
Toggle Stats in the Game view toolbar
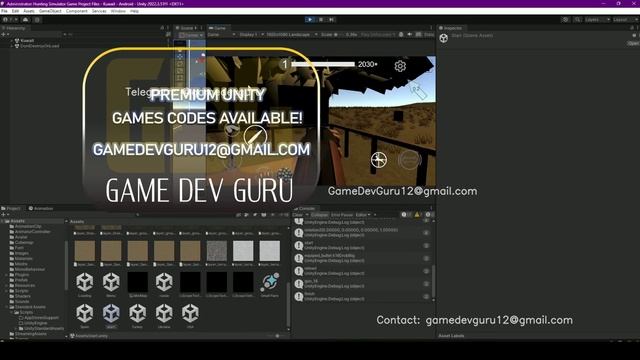tap(429, 35)
